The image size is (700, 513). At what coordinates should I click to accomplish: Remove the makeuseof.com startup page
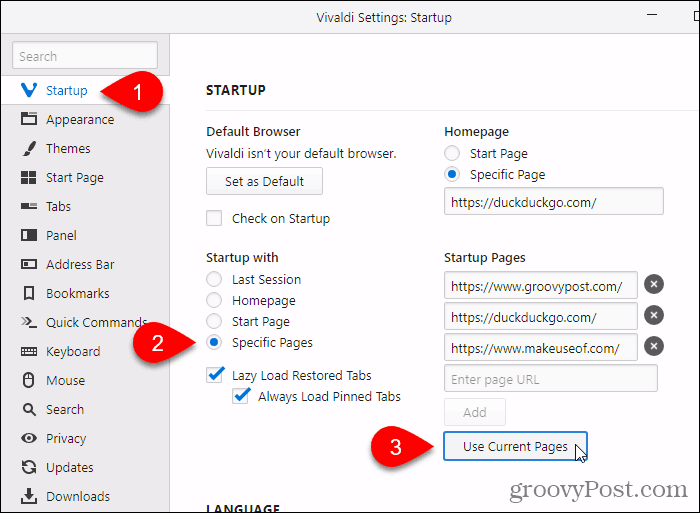654,346
